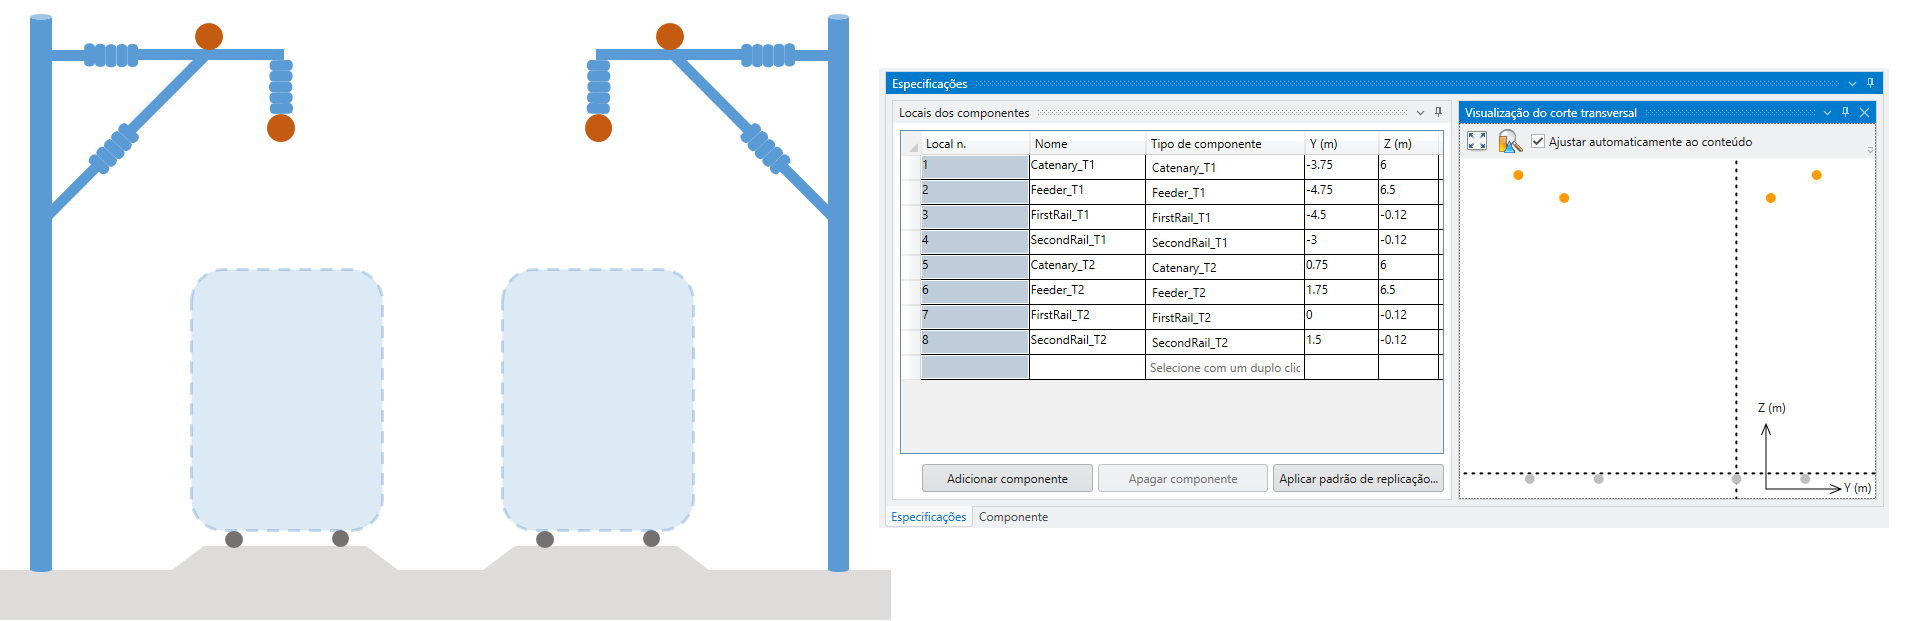Select row number 4 cell

click(x=975, y=242)
